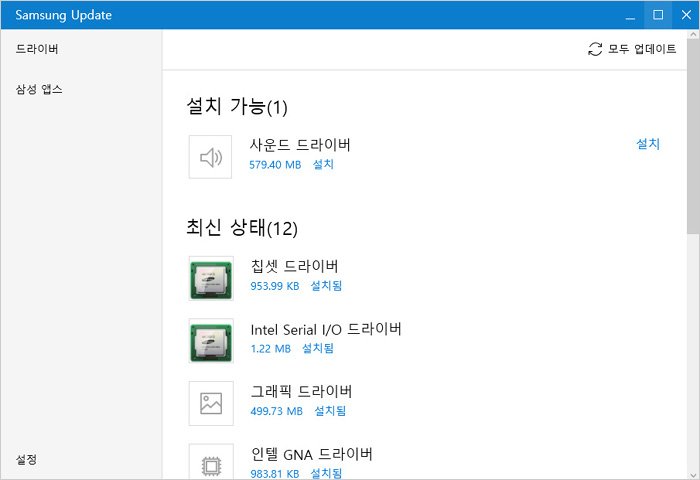Select the 그래픽 드라이버 title

[301, 392]
